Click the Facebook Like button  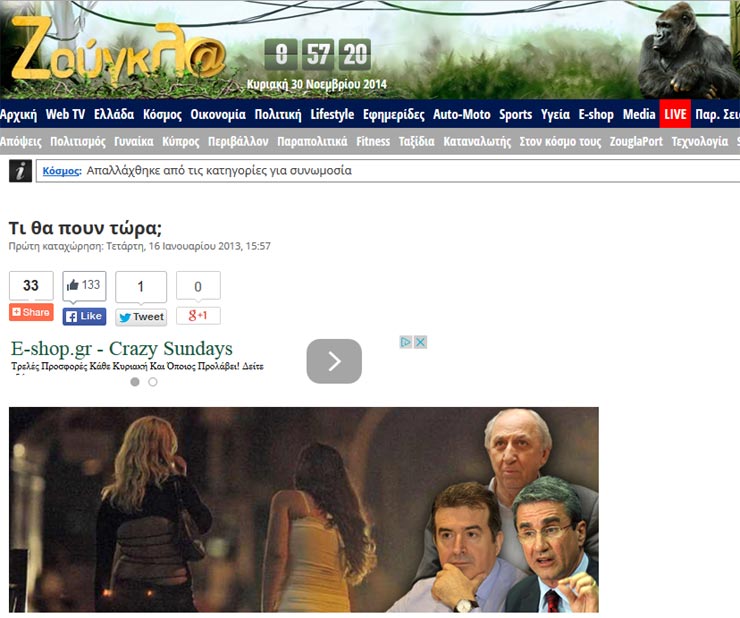pyautogui.click(x=84, y=316)
